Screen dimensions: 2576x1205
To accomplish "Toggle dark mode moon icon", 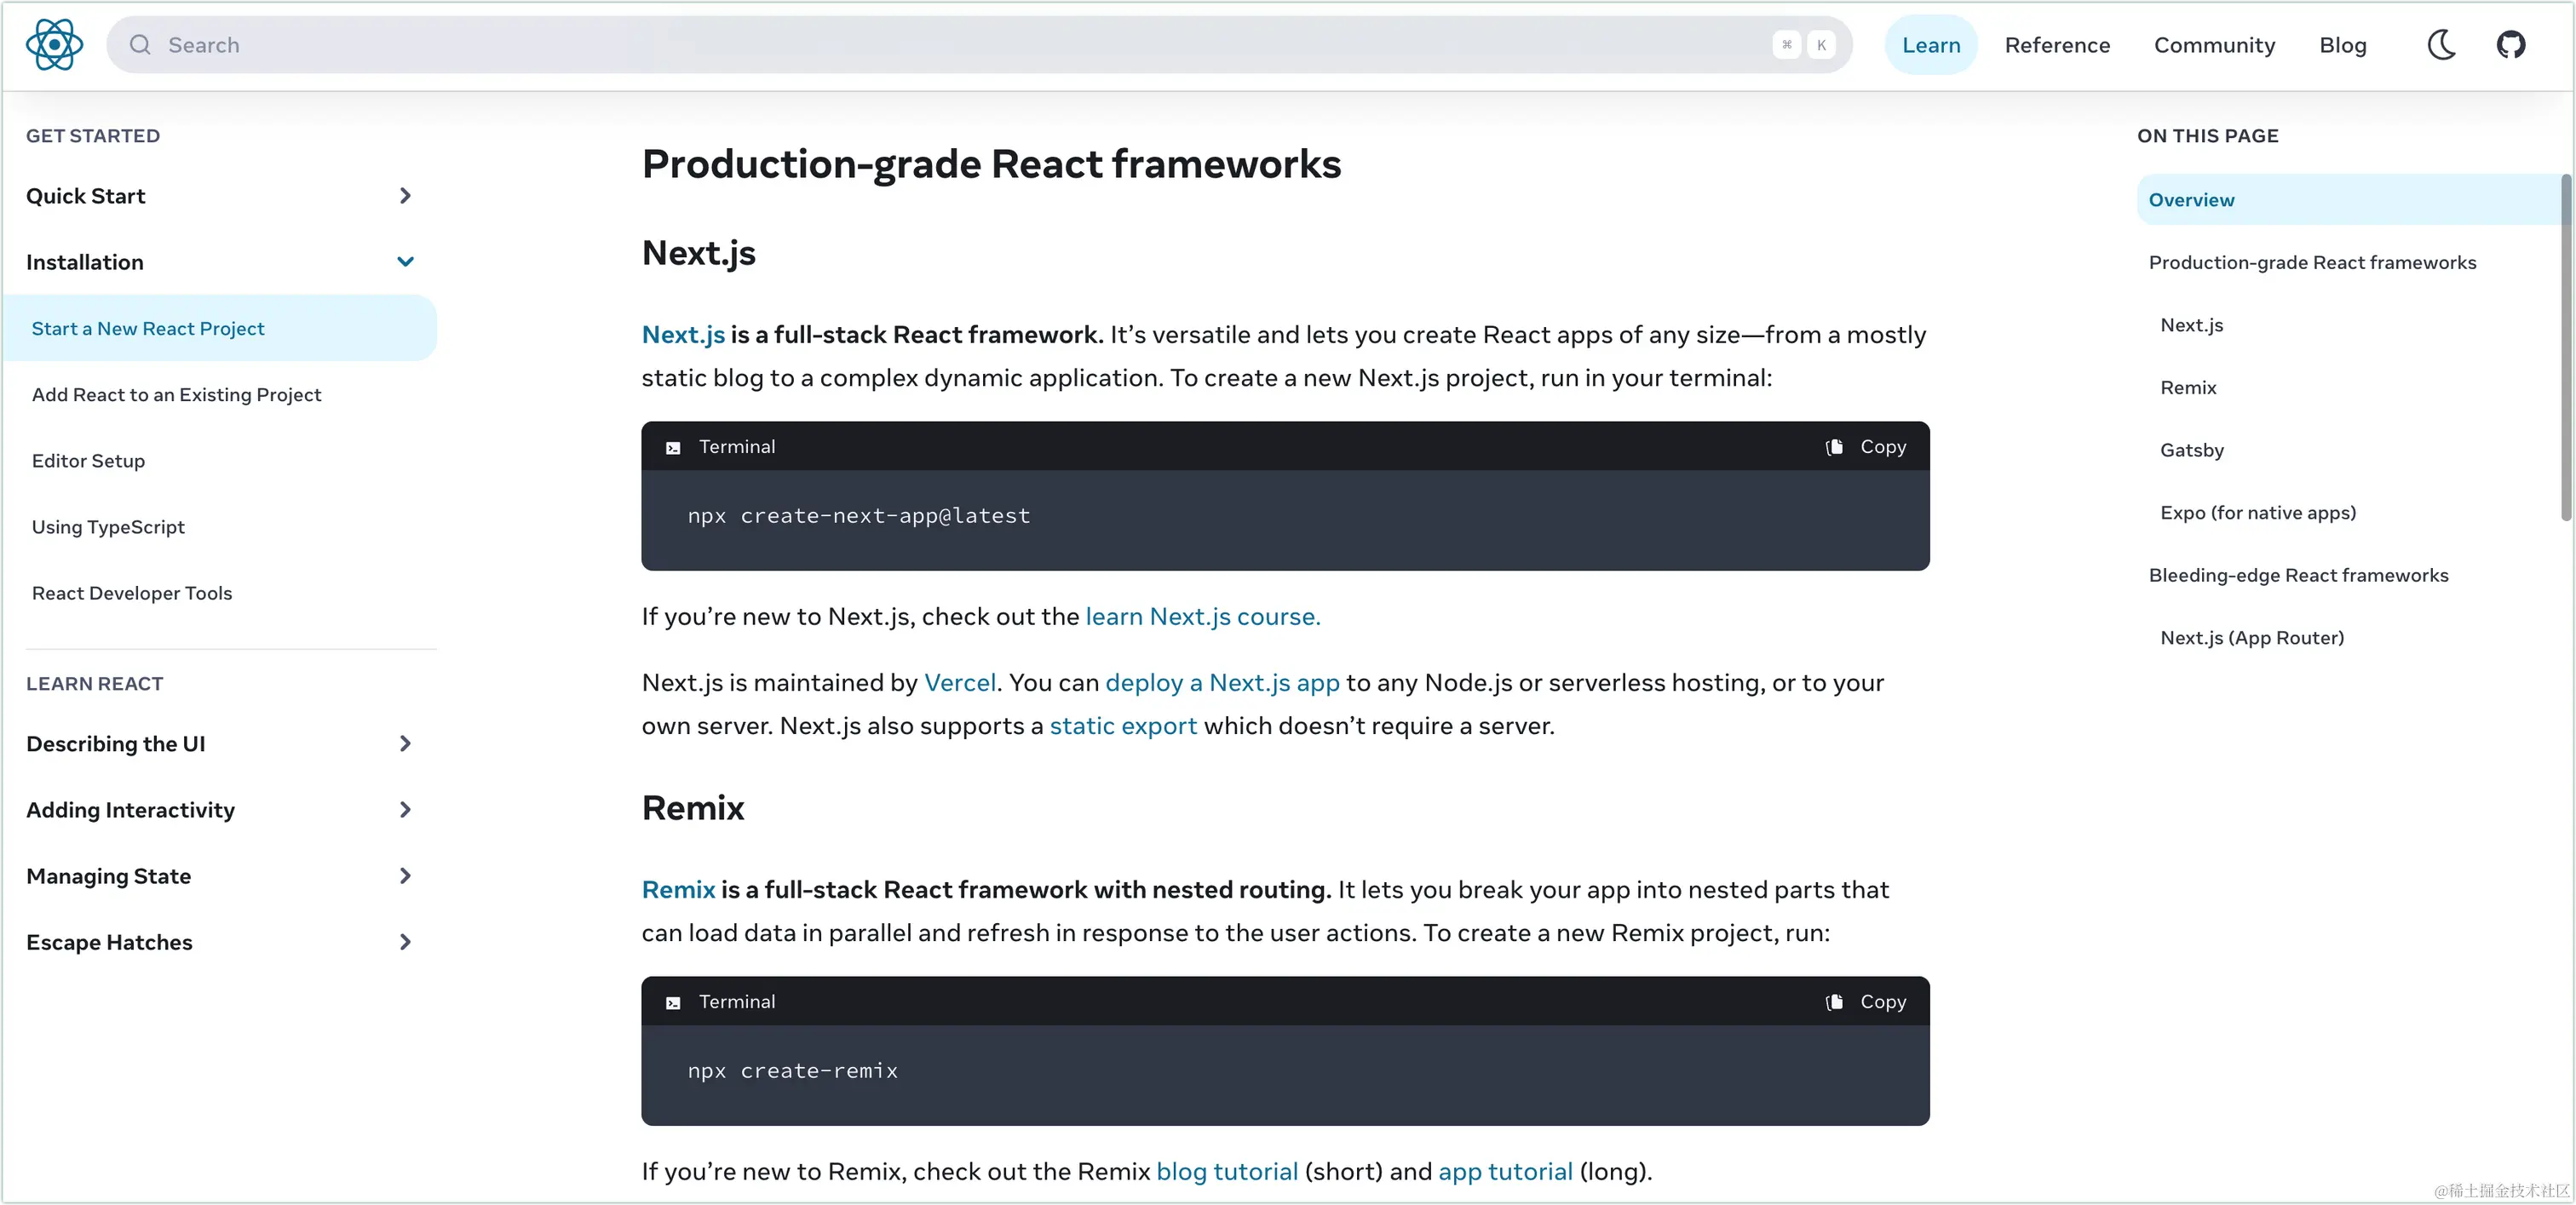I will [2441, 45].
